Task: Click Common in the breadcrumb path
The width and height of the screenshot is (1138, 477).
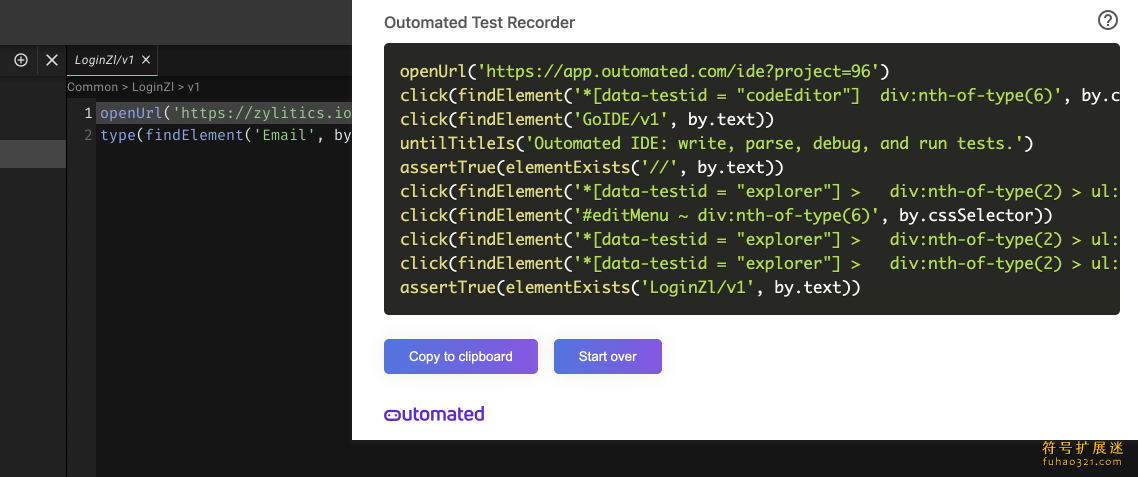Action: tap(92, 87)
